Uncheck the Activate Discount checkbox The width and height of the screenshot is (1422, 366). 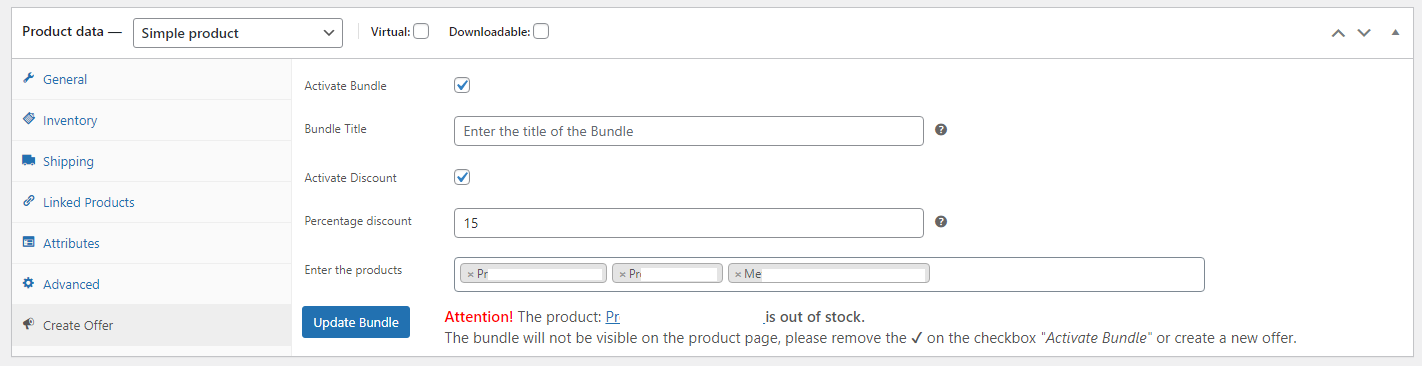[x=462, y=177]
